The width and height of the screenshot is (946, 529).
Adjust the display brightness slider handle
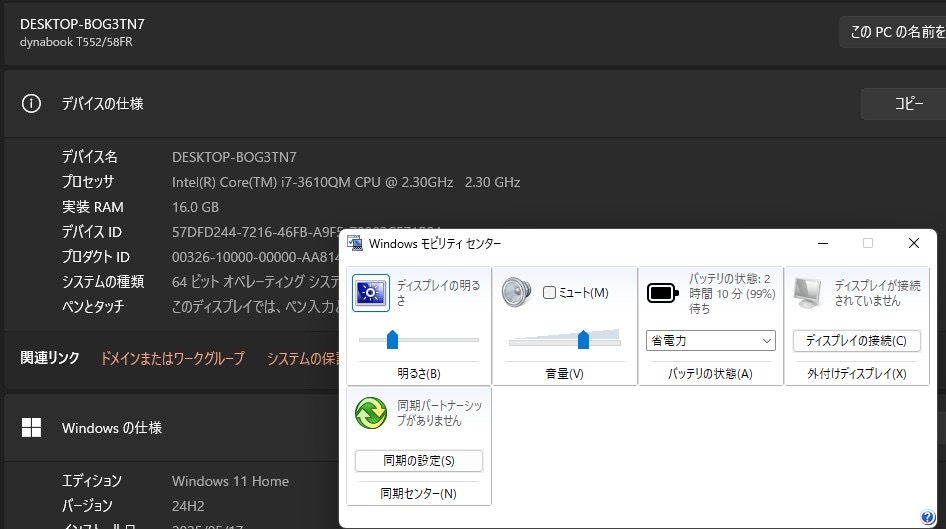coord(392,340)
